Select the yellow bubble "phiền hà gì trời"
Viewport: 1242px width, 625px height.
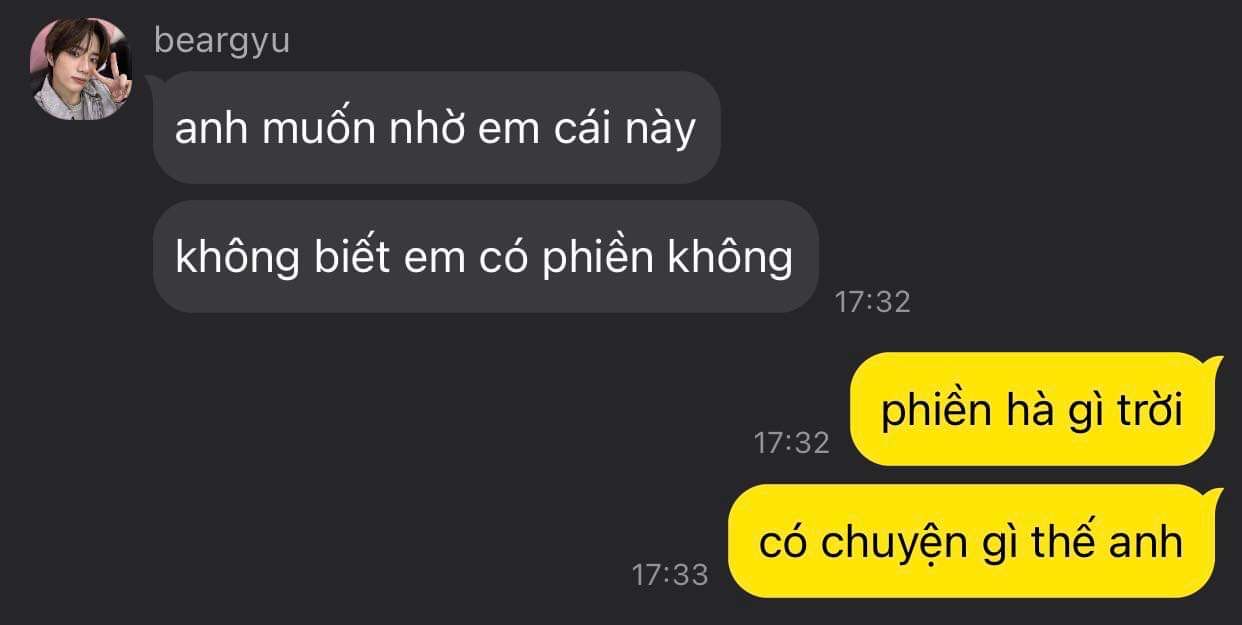coord(1032,410)
